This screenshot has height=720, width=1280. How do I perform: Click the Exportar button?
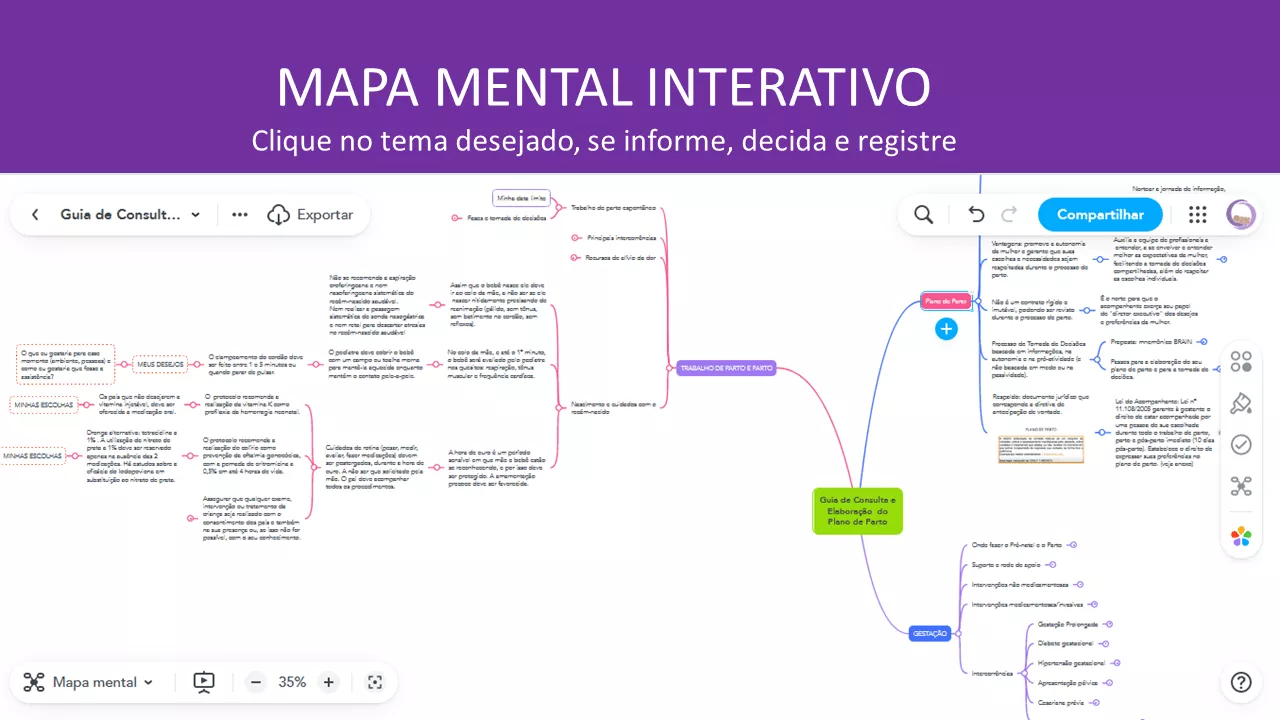[x=310, y=215]
